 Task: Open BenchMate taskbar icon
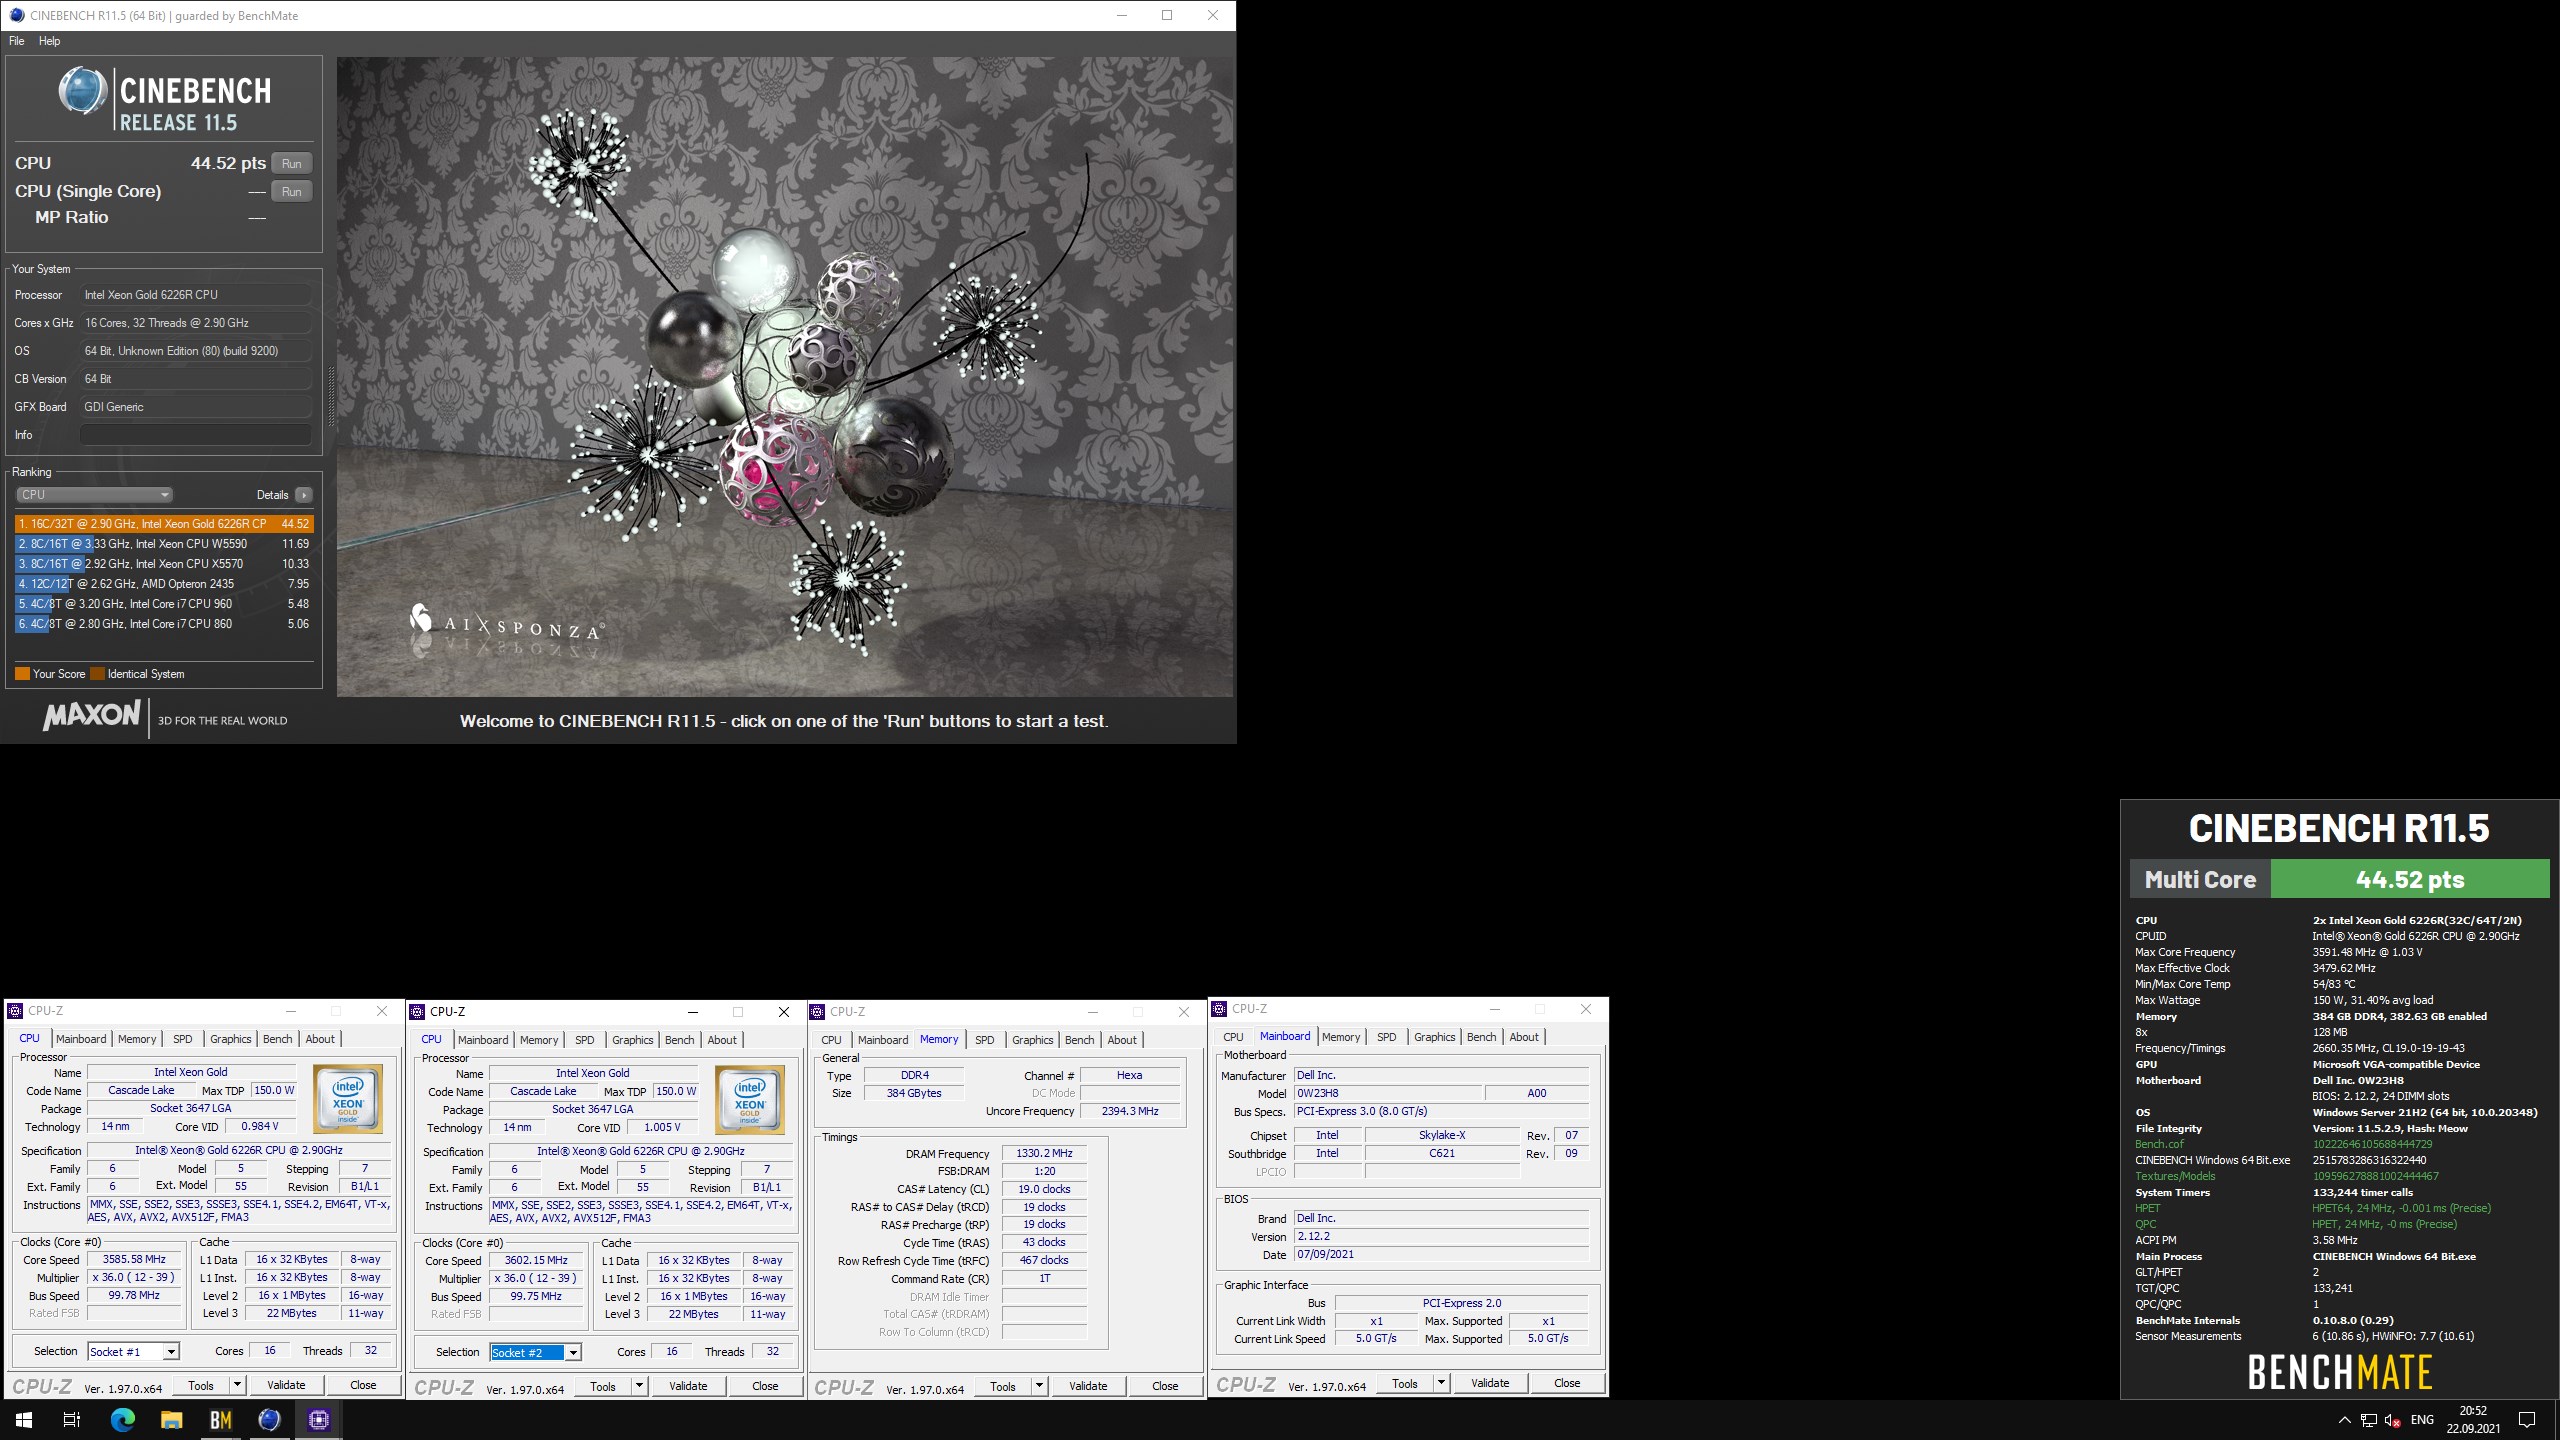point(220,1419)
